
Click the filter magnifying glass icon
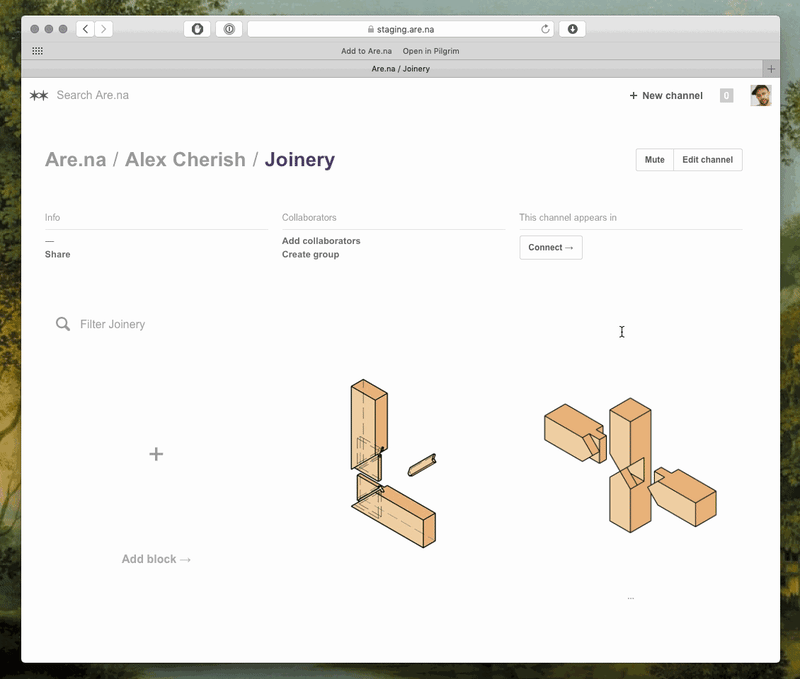pyautogui.click(x=63, y=324)
